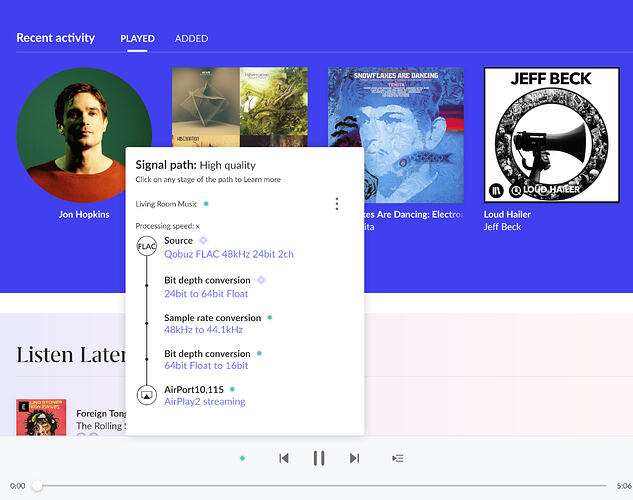
Task: Click the AirPort10,115 stage label
Action: coord(194,389)
